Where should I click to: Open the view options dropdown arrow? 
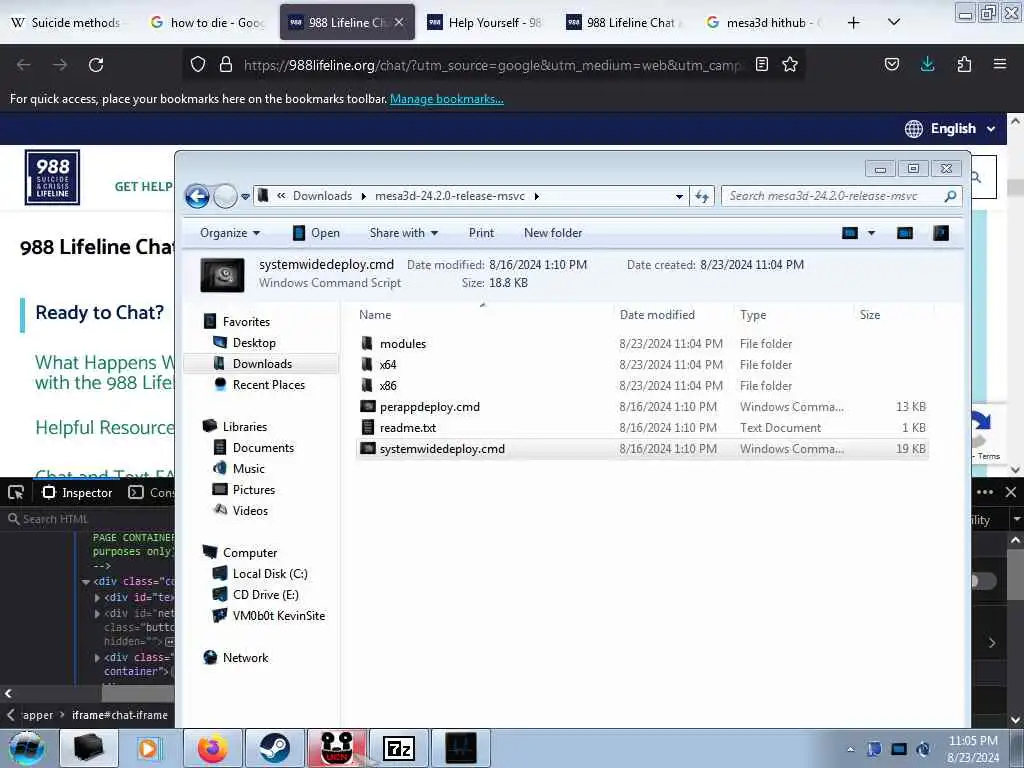pos(871,233)
